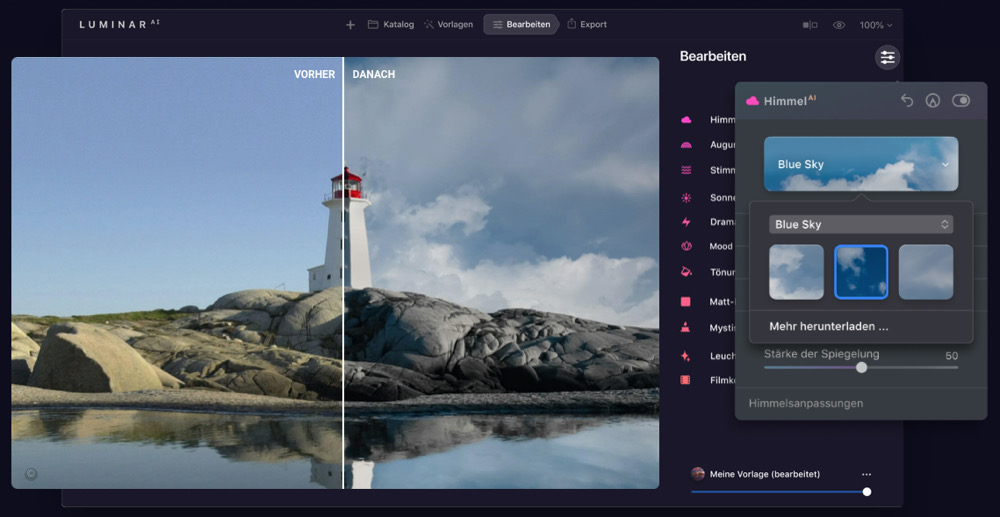This screenshot has height=517, width=1000.
Task: Open the Katalog tab
Action: [391, 25]
